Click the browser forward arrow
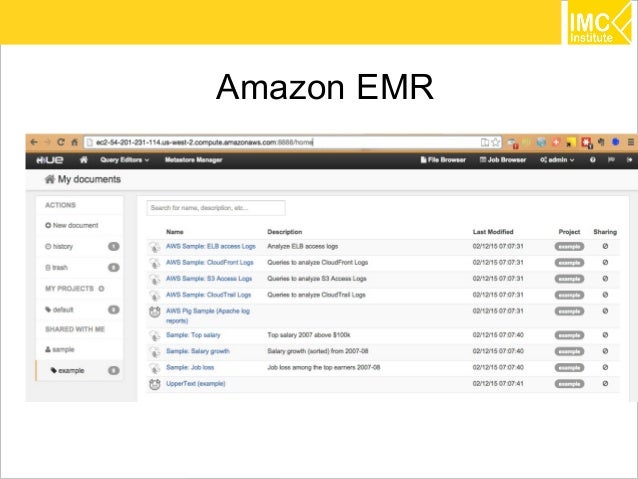The height and width of the screenshot is (479, 638). point(47,142)
